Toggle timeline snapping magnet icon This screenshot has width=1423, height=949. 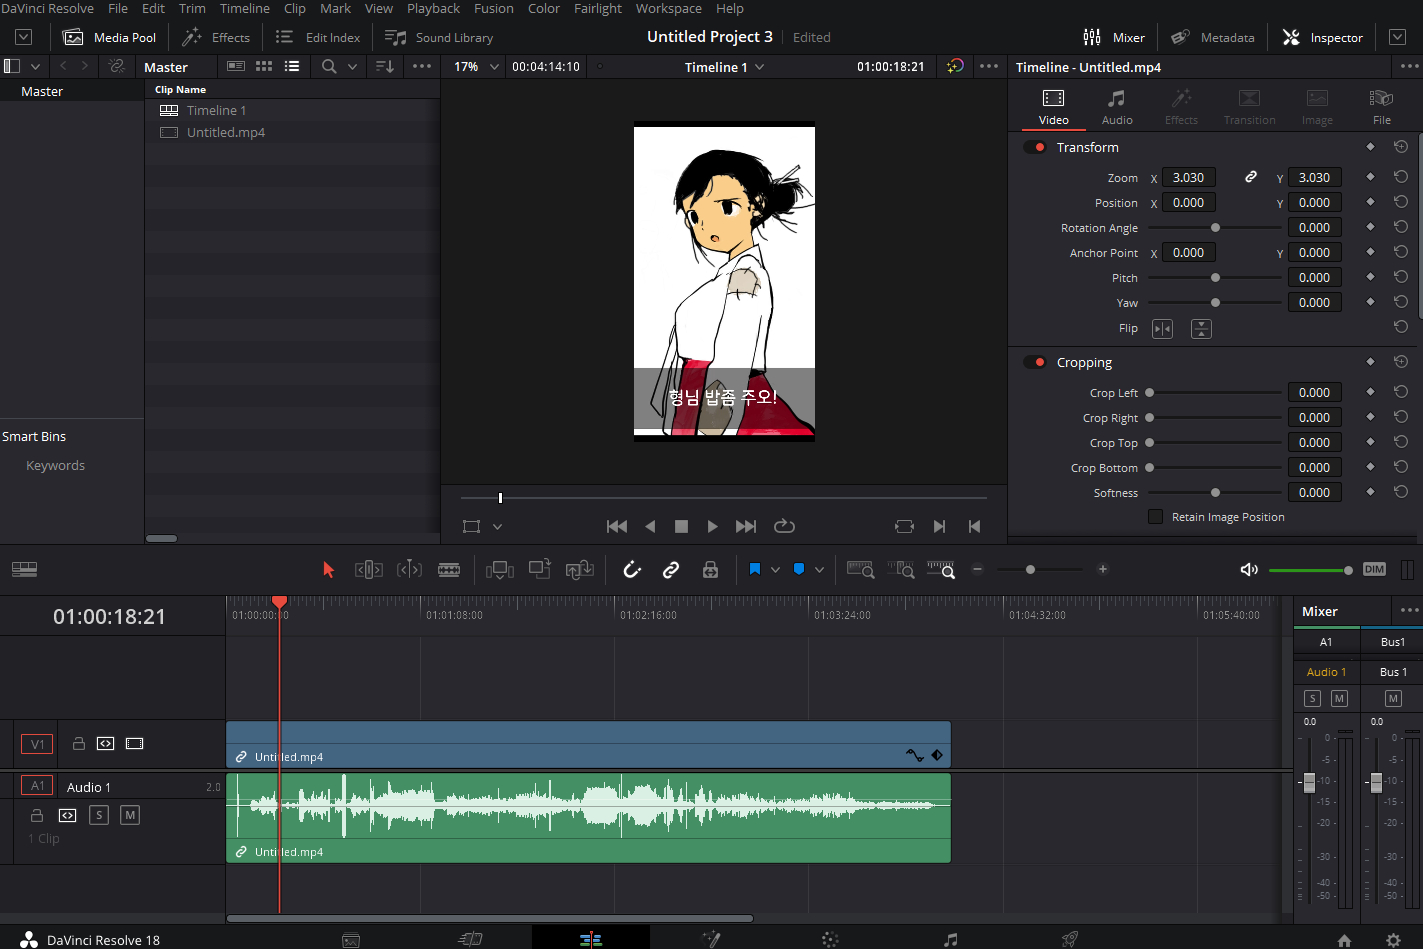632,569
